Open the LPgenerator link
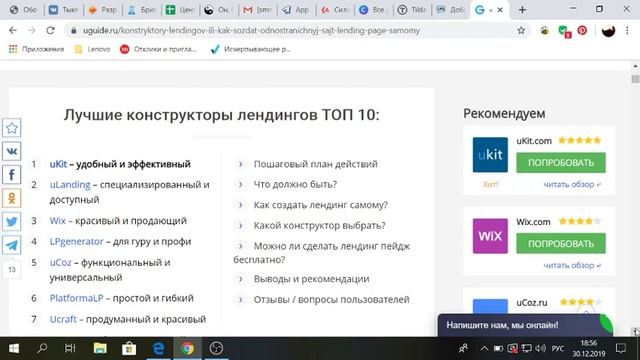 pyautogui.click(x=76, y=242)
